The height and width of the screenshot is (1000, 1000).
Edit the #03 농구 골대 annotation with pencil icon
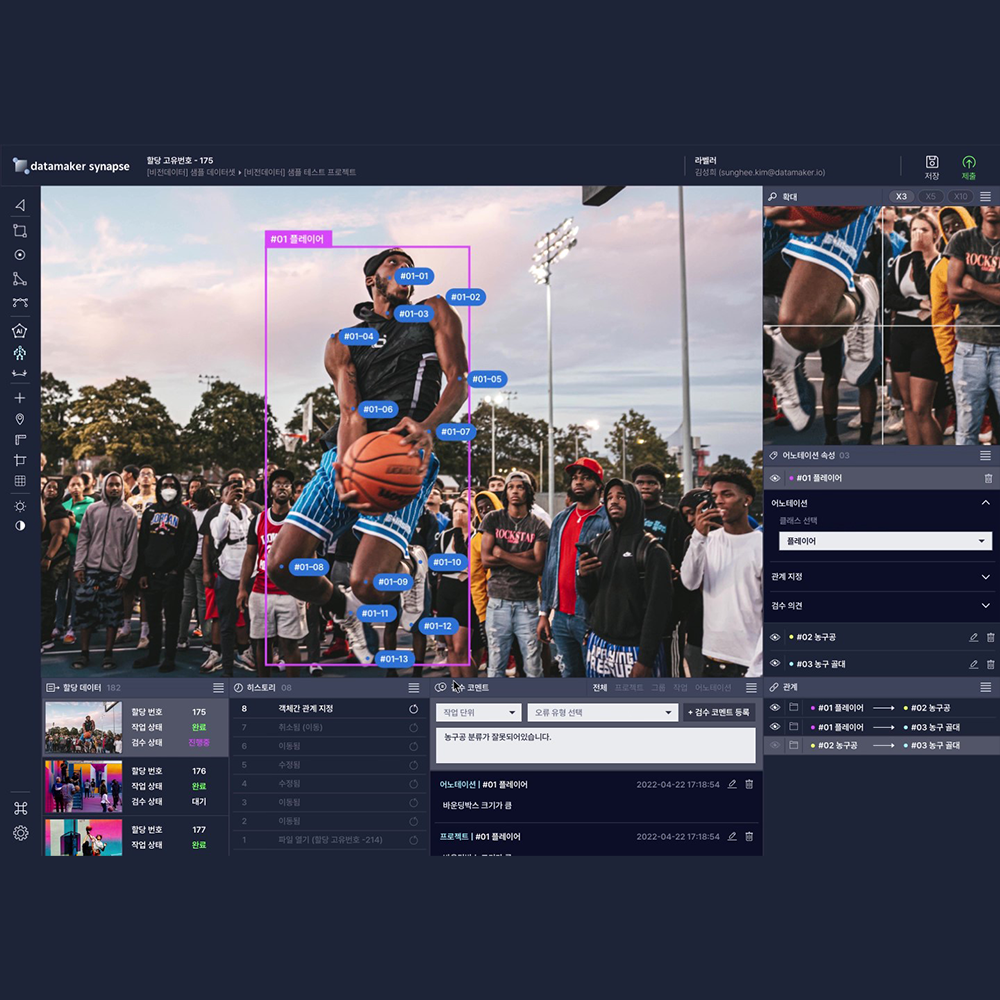(x=973, y=664)
